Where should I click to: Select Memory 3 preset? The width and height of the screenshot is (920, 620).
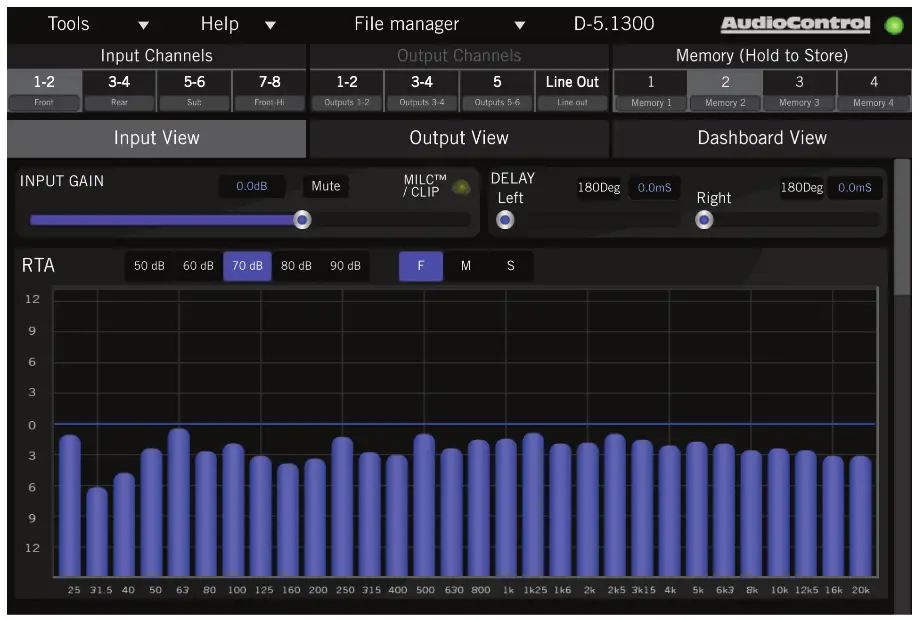coord(798,90)
